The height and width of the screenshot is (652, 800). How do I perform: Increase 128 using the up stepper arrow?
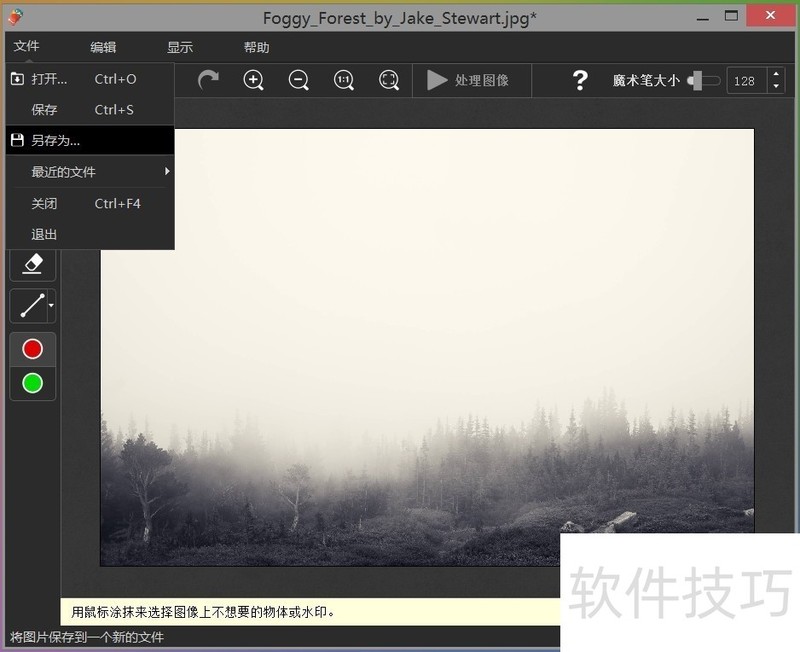click(777, 75)
